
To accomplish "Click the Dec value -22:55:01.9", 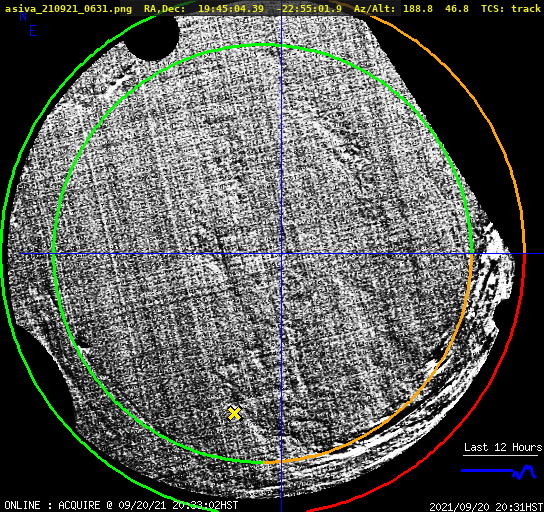I will click(x=309, y=8).
